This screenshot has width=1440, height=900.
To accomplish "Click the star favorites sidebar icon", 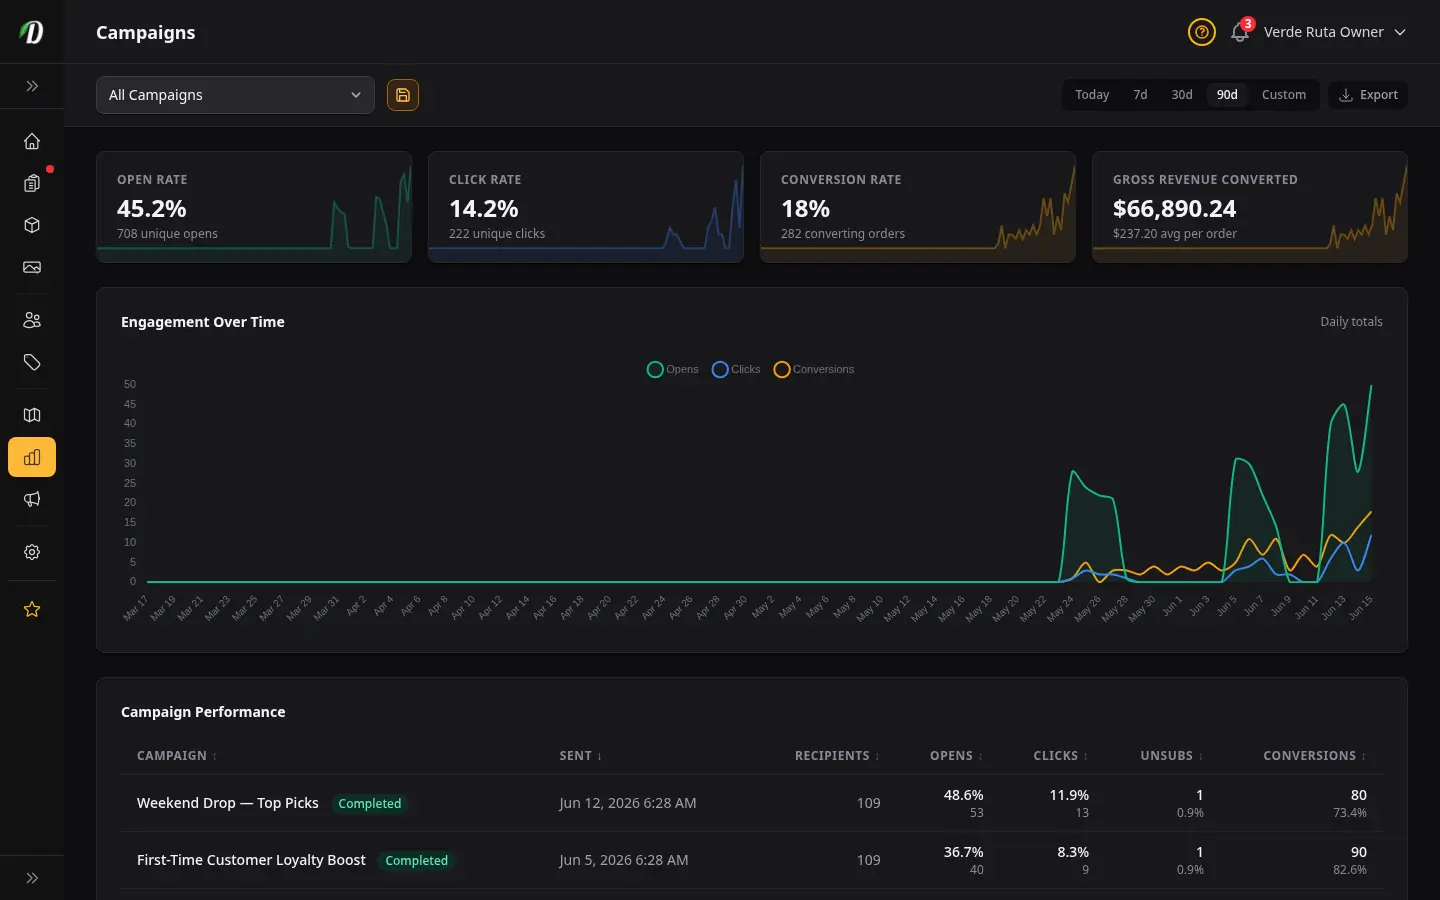I will 32,609.
